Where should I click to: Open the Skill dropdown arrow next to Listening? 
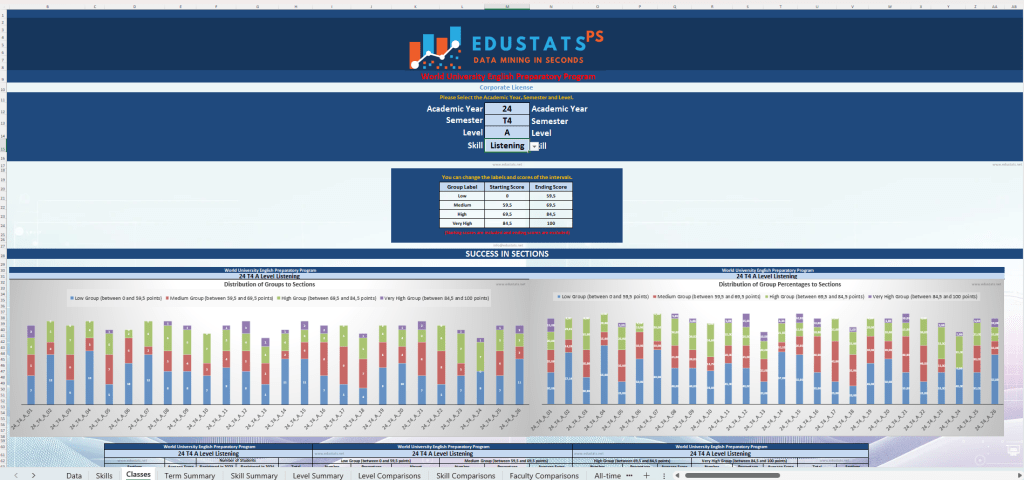coord(534,146)
